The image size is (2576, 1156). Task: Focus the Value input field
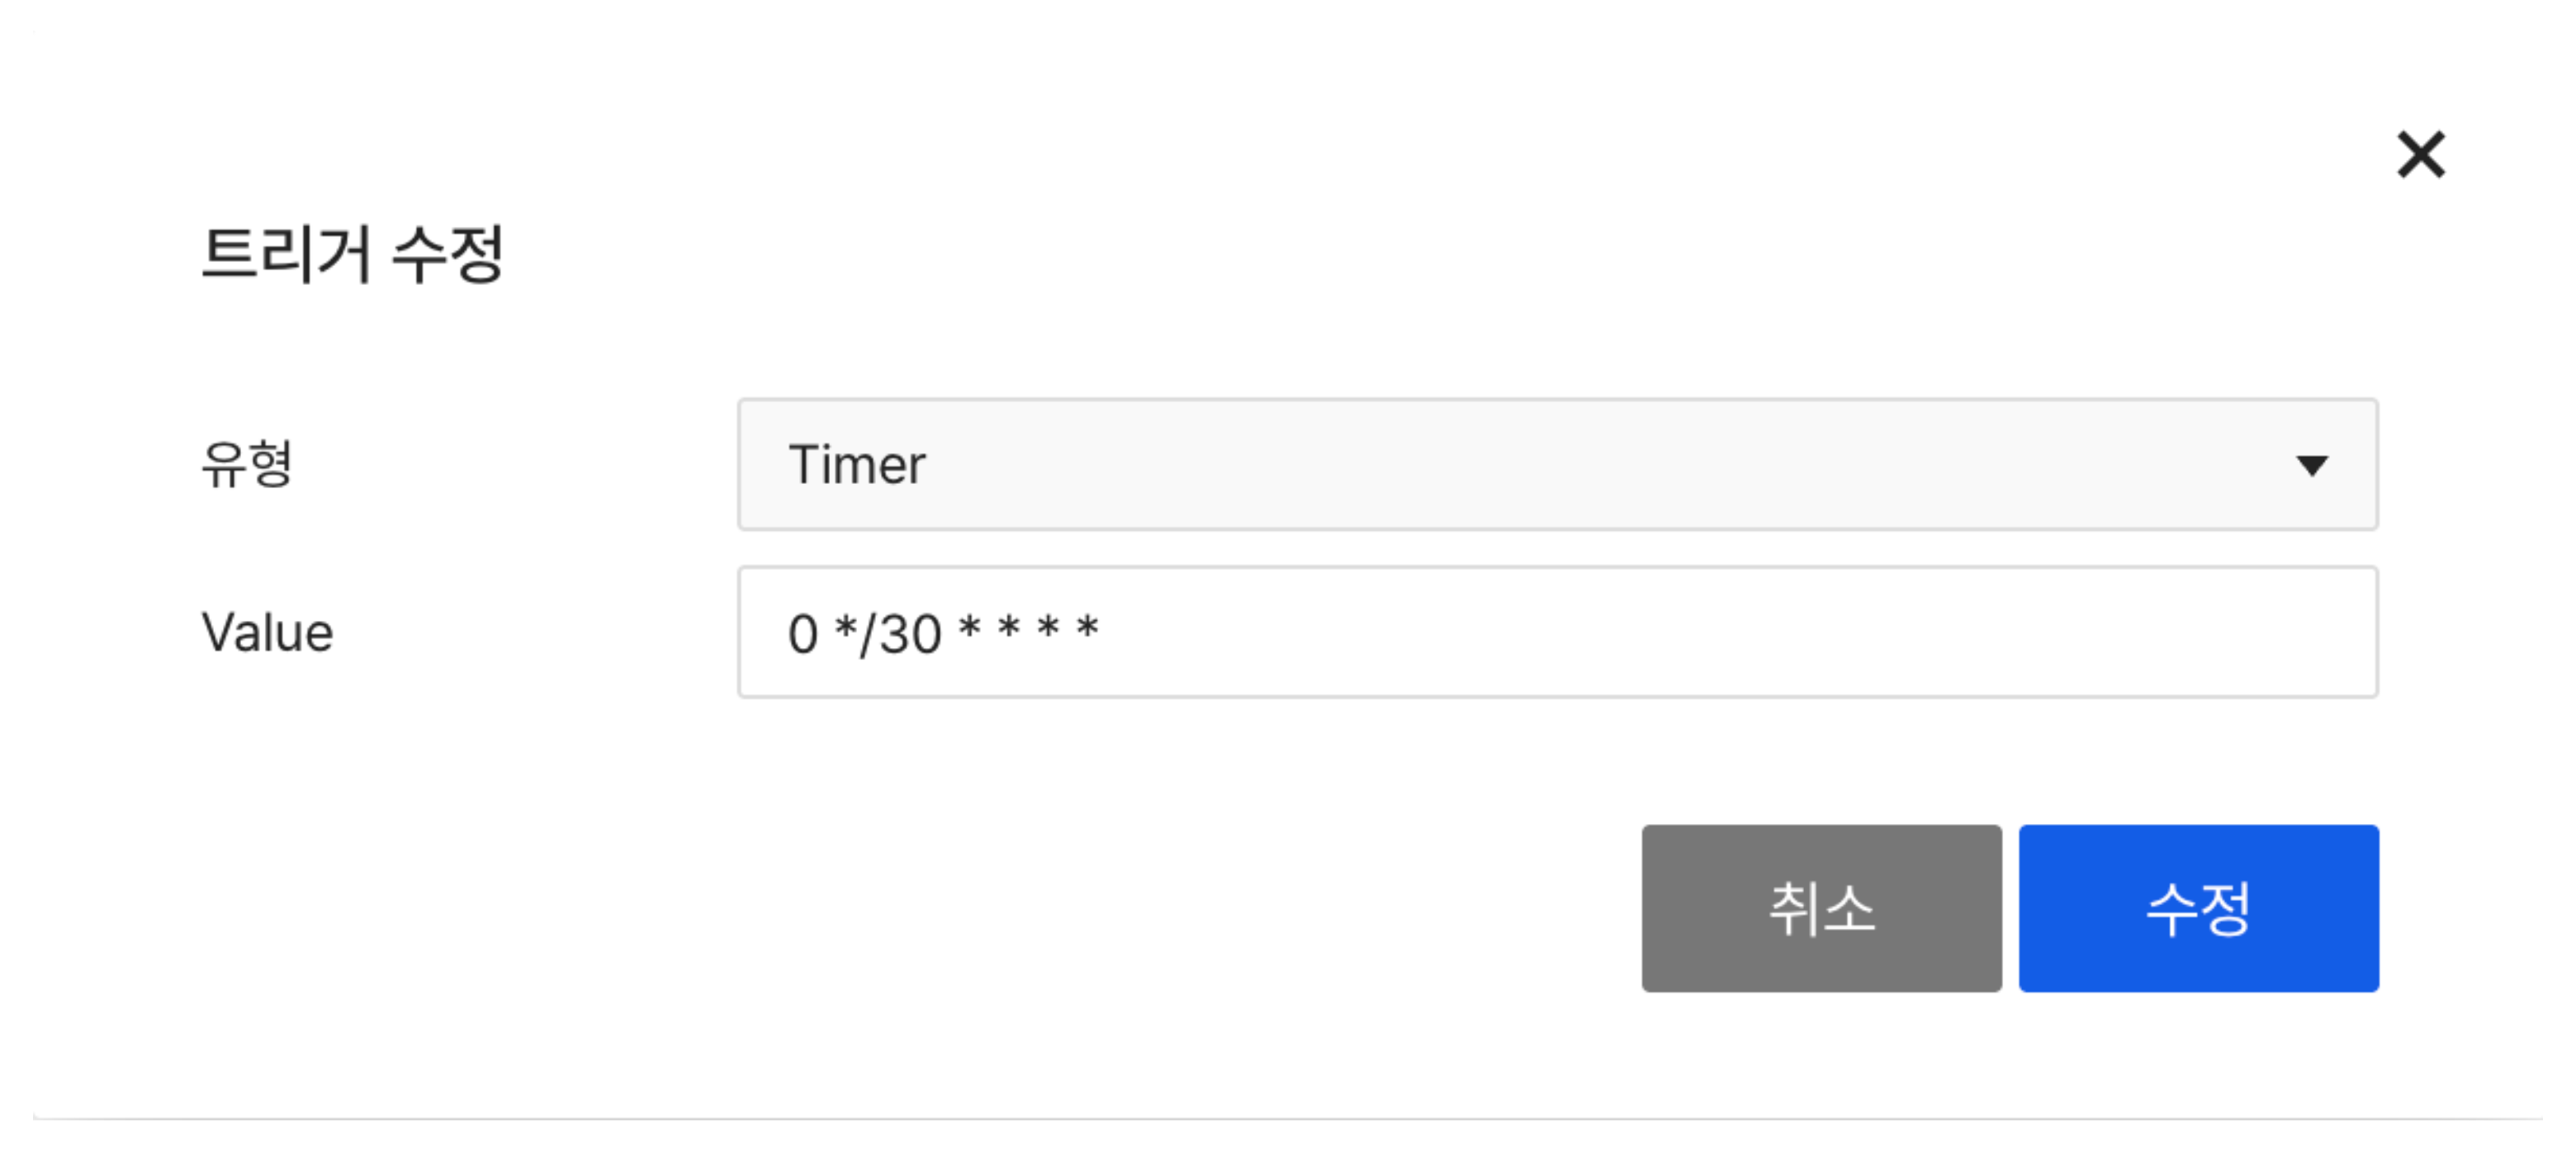(1557, 632)
